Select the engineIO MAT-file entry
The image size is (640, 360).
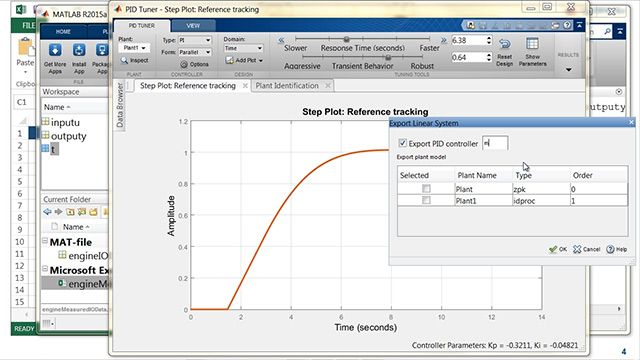point(83,256)
